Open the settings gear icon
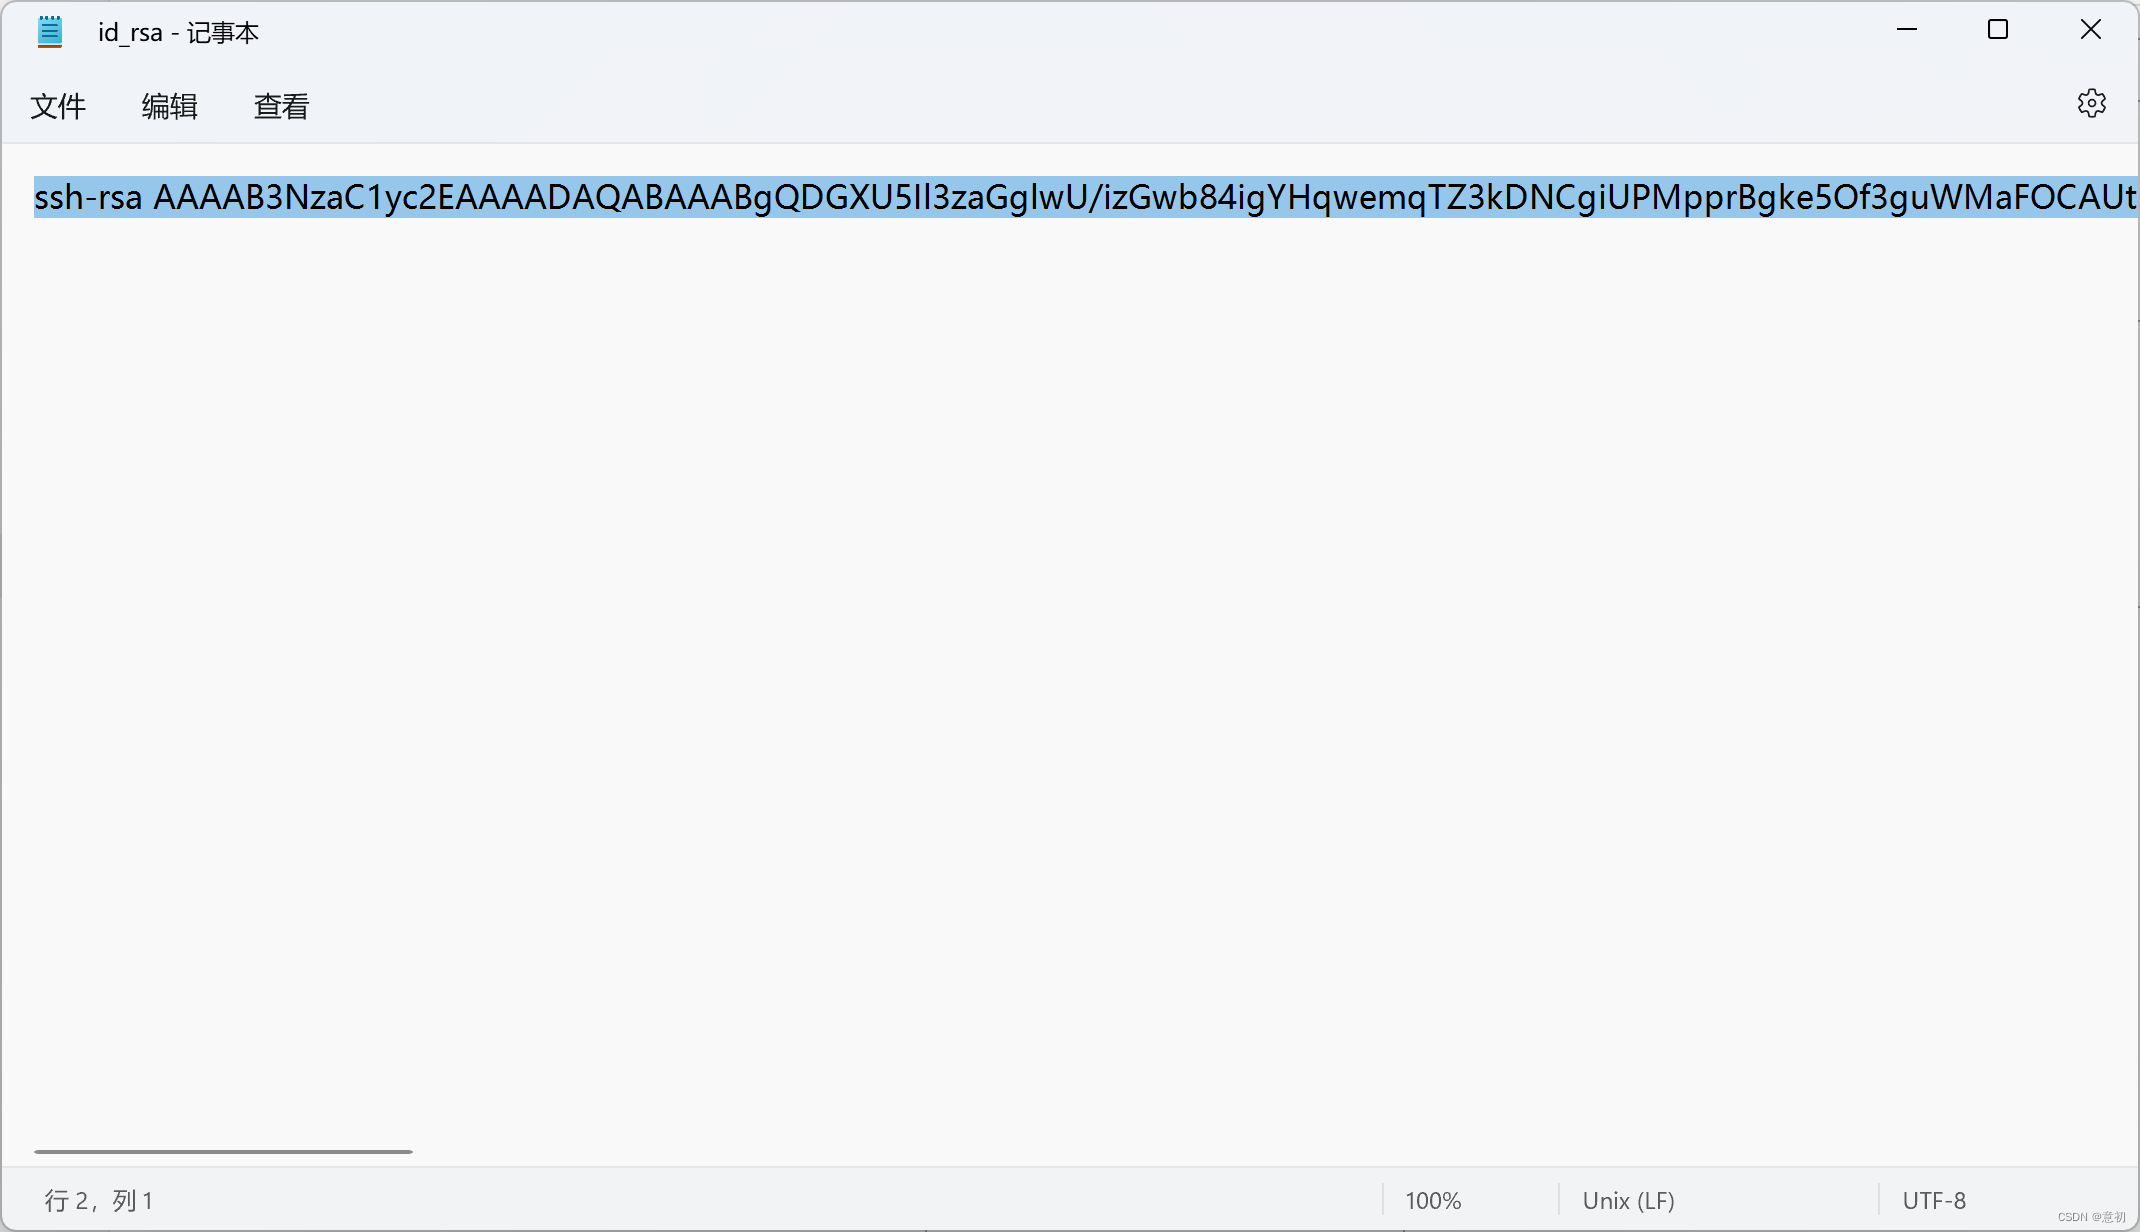Image resolution: width=2140 pixels, height=1232 pixels. (x=2091, y=104)
